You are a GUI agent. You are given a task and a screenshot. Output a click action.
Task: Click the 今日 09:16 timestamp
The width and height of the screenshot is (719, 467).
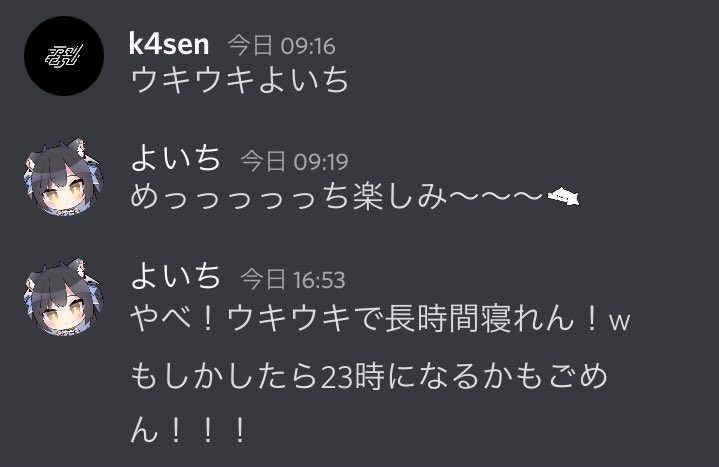282,46
